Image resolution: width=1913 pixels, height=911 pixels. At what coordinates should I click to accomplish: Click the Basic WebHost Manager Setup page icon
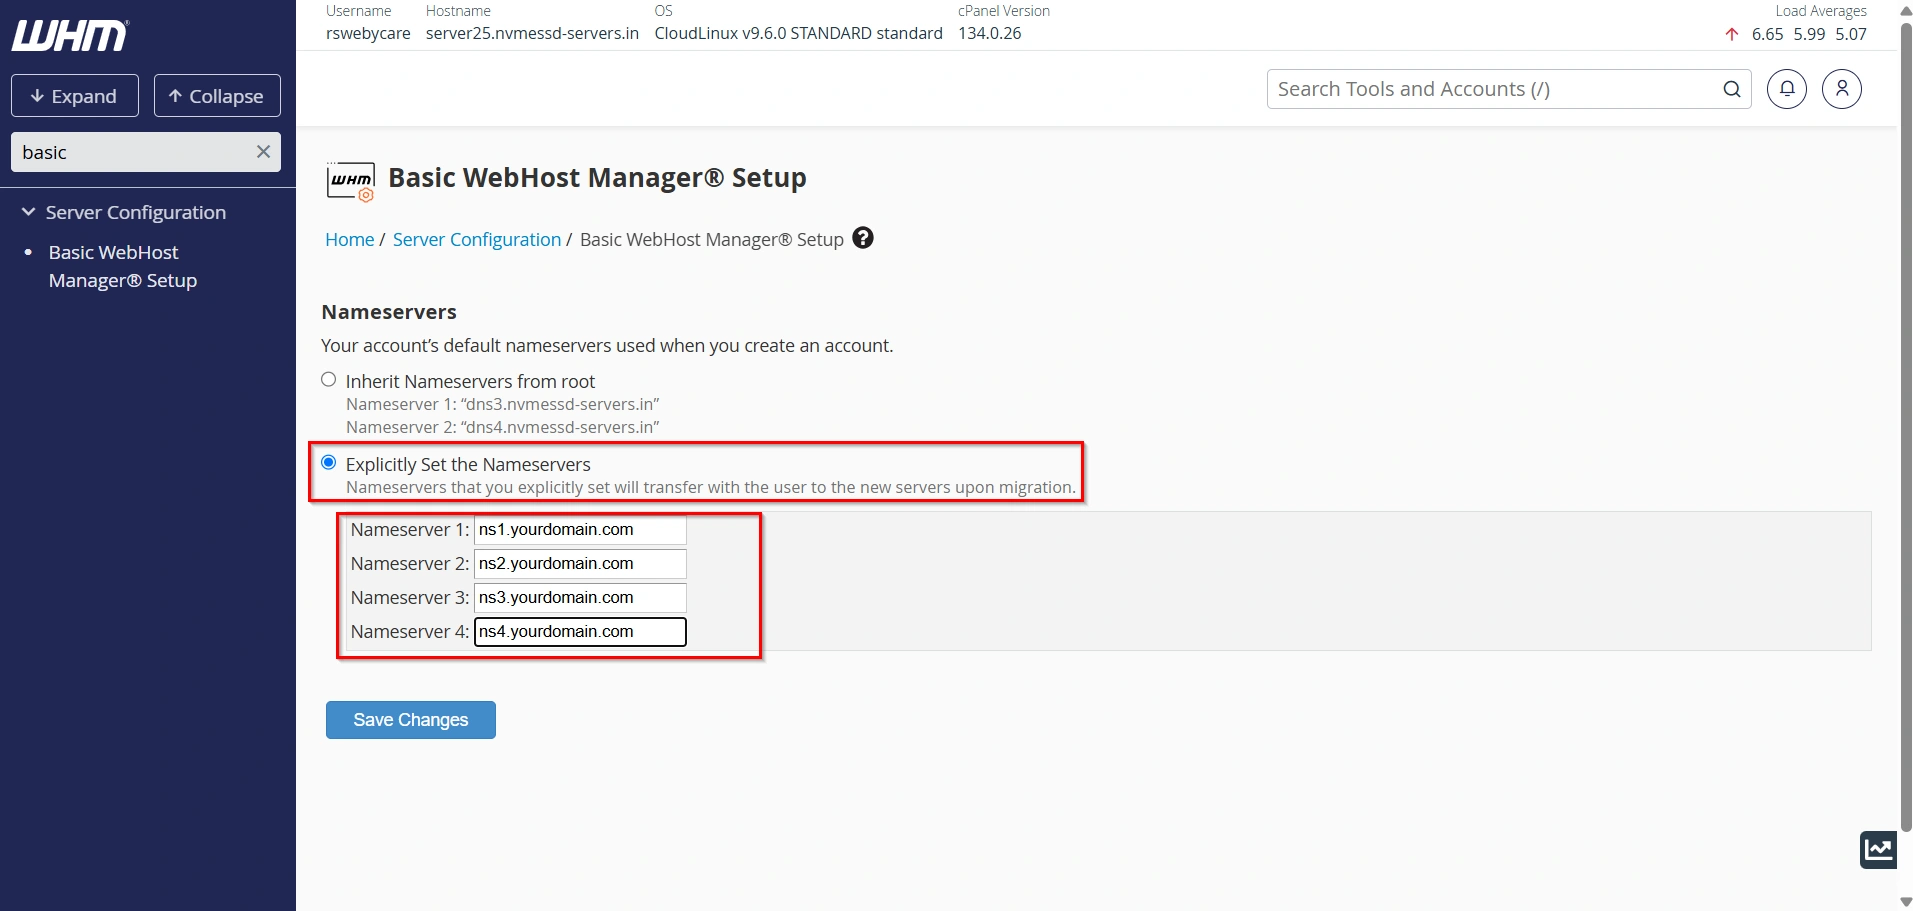point(351,181)
